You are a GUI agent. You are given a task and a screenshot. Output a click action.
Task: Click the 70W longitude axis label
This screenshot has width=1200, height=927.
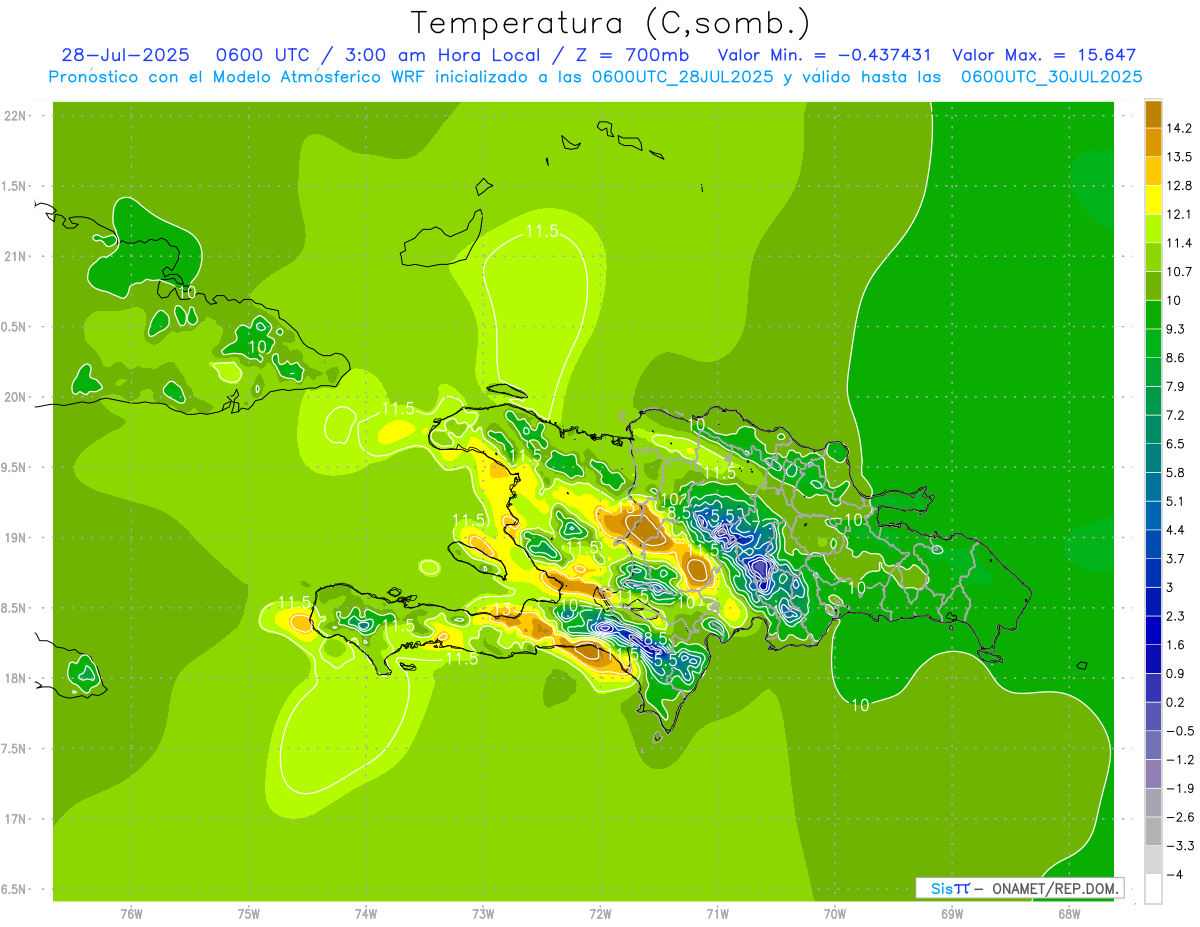(835, 914)
